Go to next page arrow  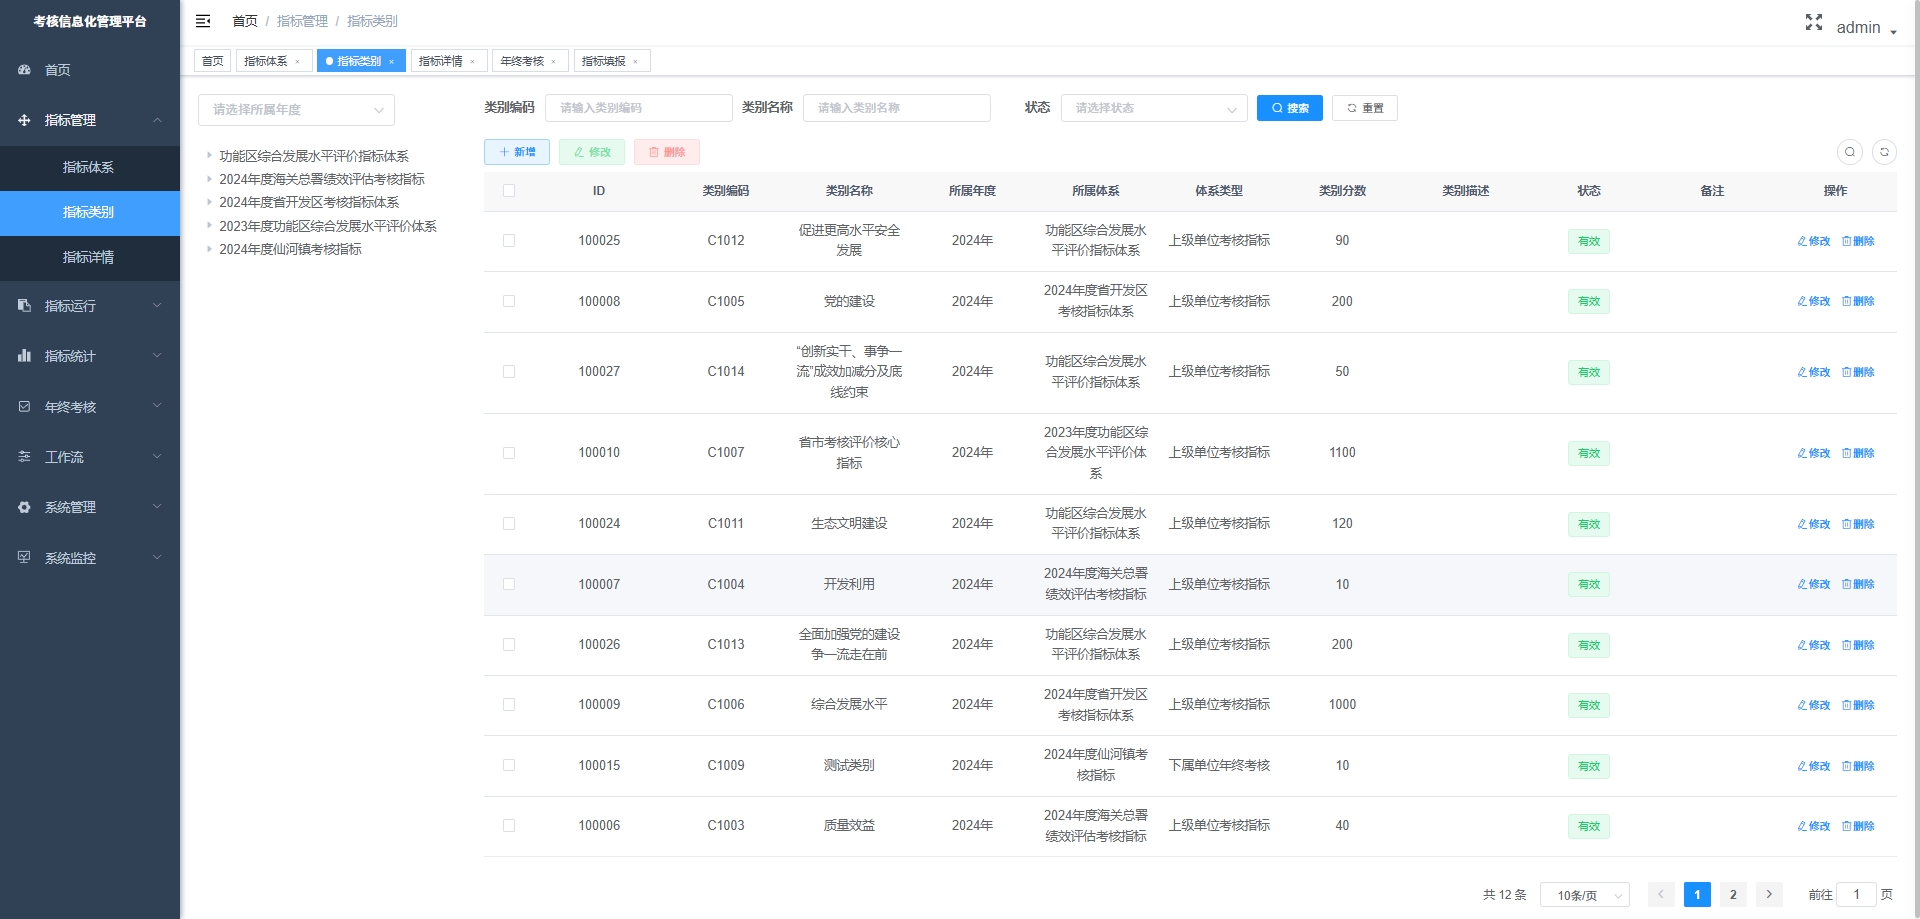tap(1769, 895)
